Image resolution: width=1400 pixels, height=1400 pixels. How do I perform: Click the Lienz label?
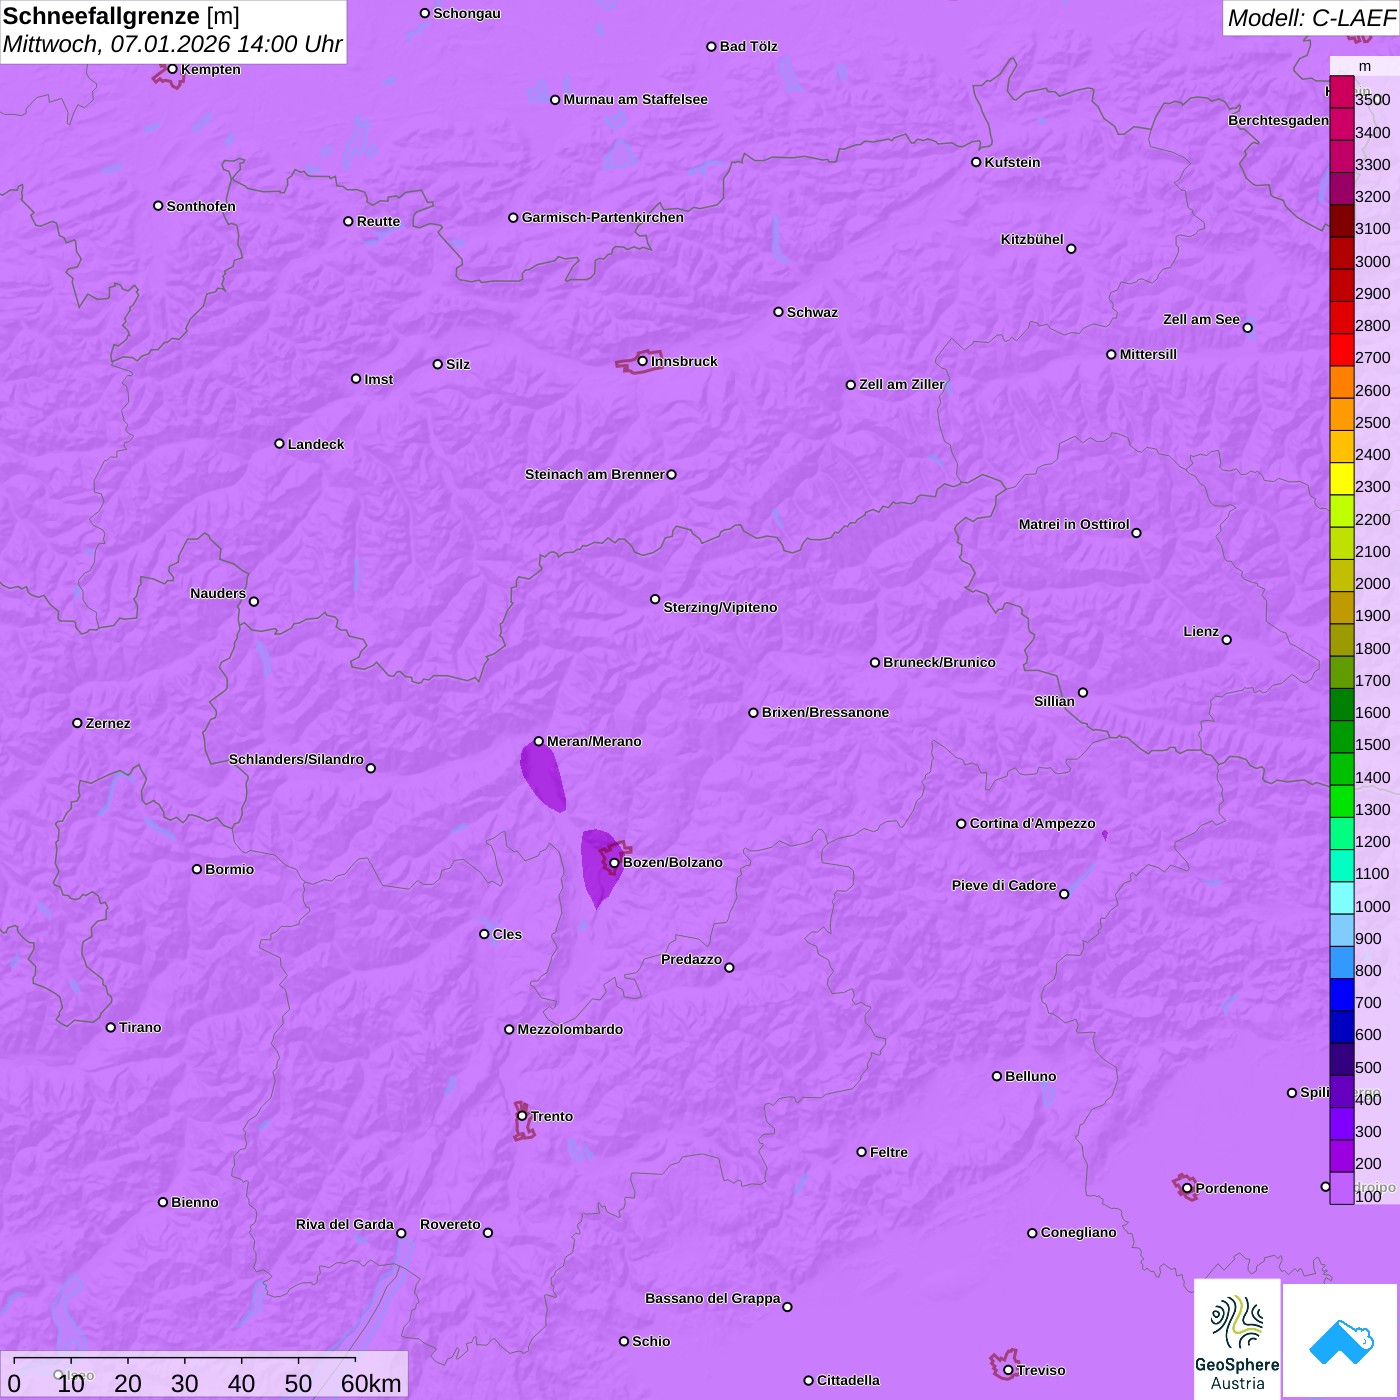coord(1201,631)
